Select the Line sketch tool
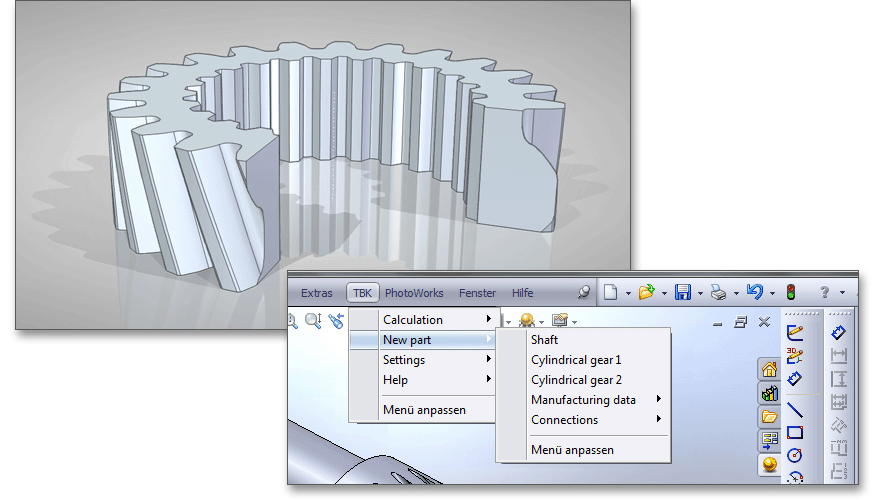 (795, 408)
